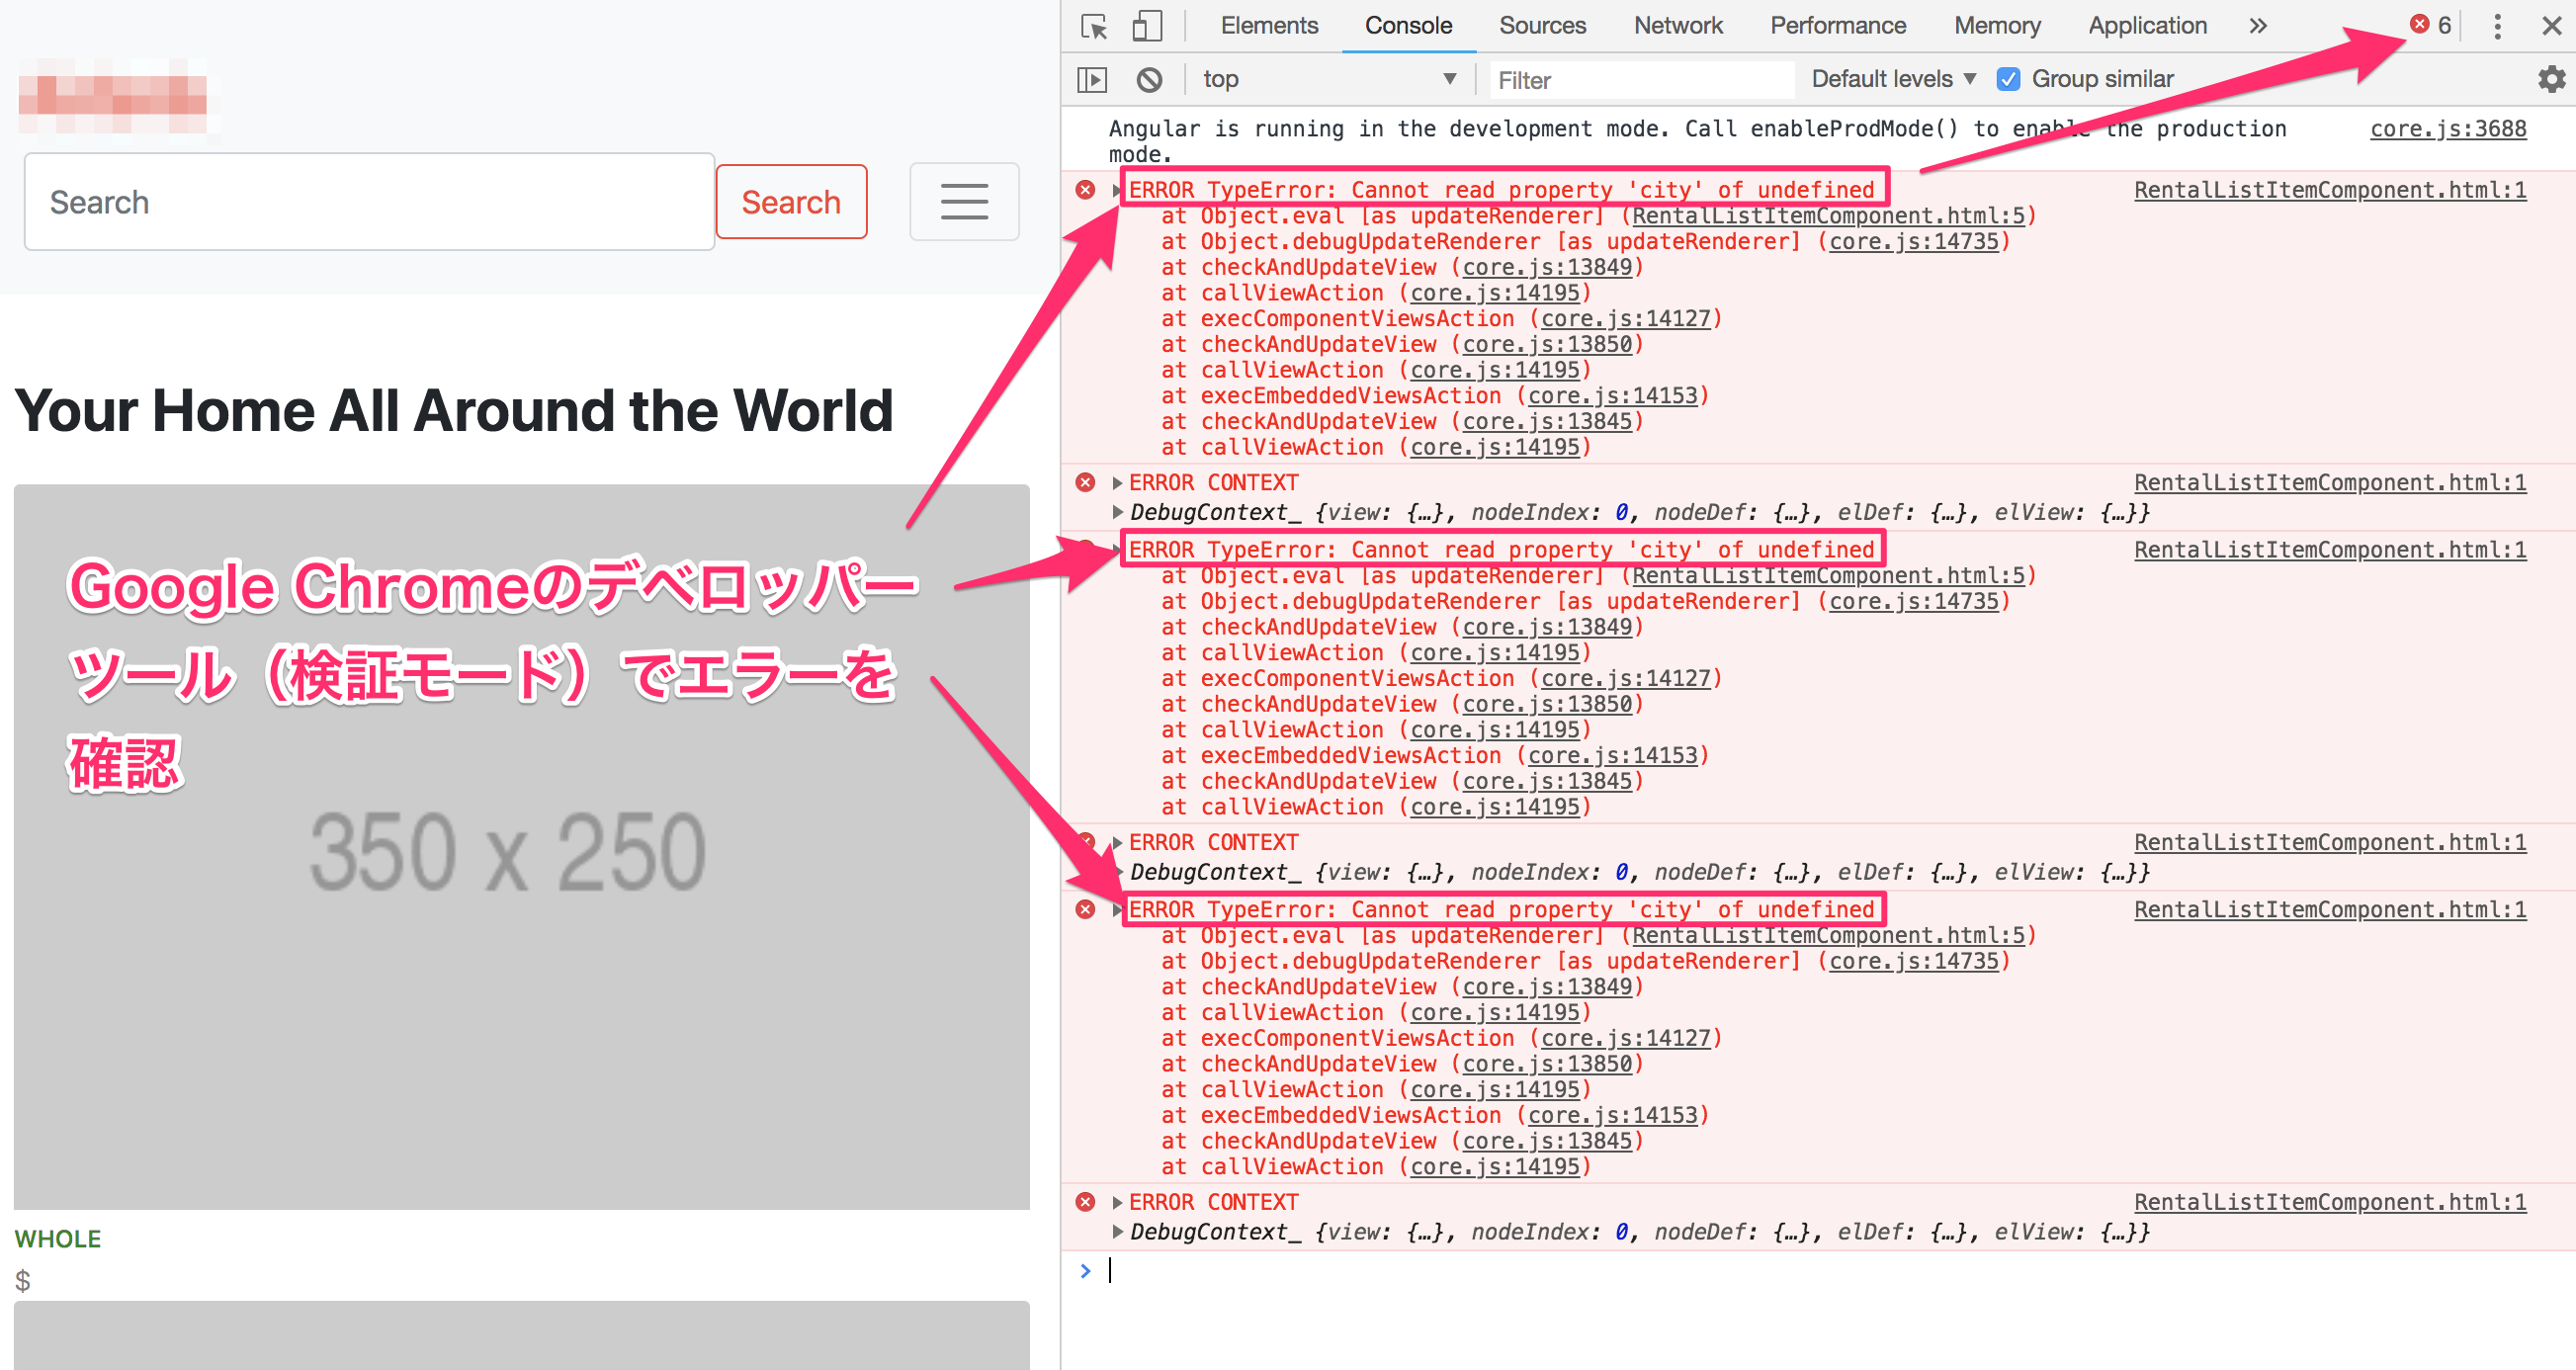Toggle the device toolbar icon
Screen dimensions: 2576x1370
(1146, 26)
